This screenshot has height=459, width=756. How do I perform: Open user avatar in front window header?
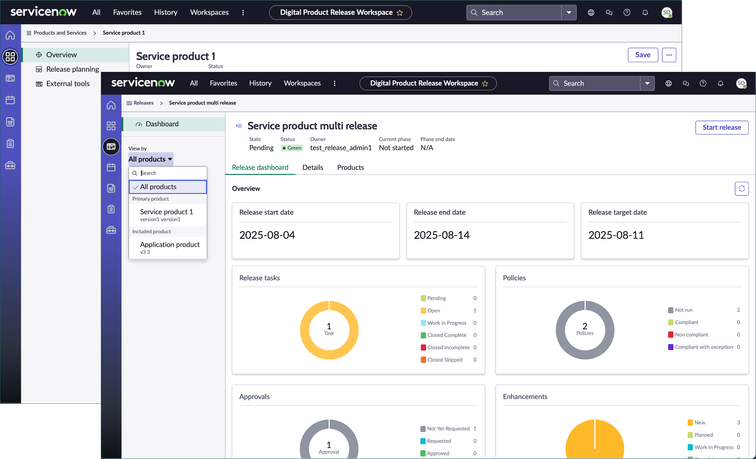(x=741, y=83)
